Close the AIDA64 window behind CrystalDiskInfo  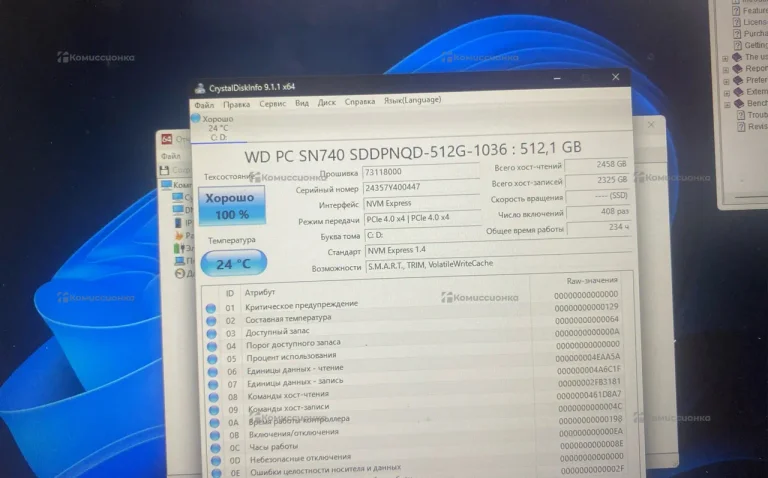(651, 124)
